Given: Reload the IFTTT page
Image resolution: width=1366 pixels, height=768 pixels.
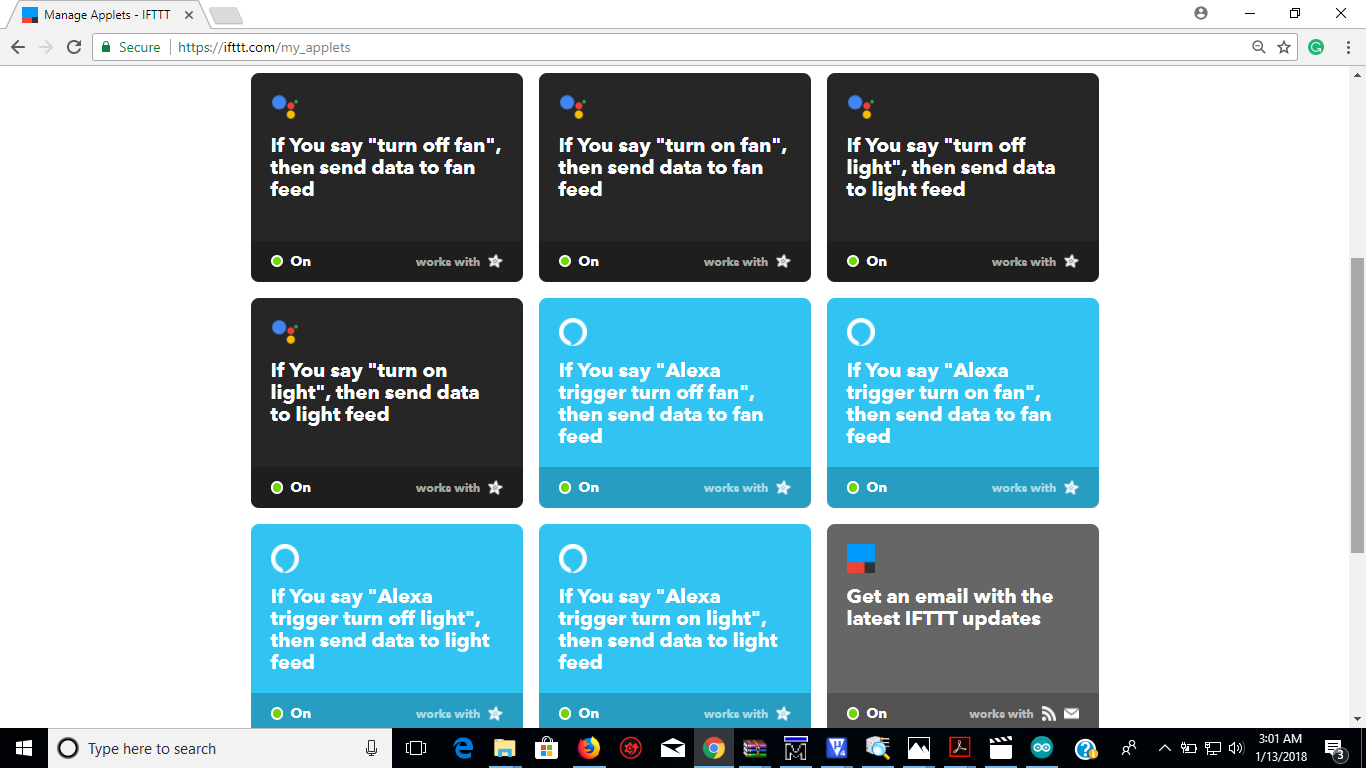Looking at the screenshot, I should pos(74,47).
